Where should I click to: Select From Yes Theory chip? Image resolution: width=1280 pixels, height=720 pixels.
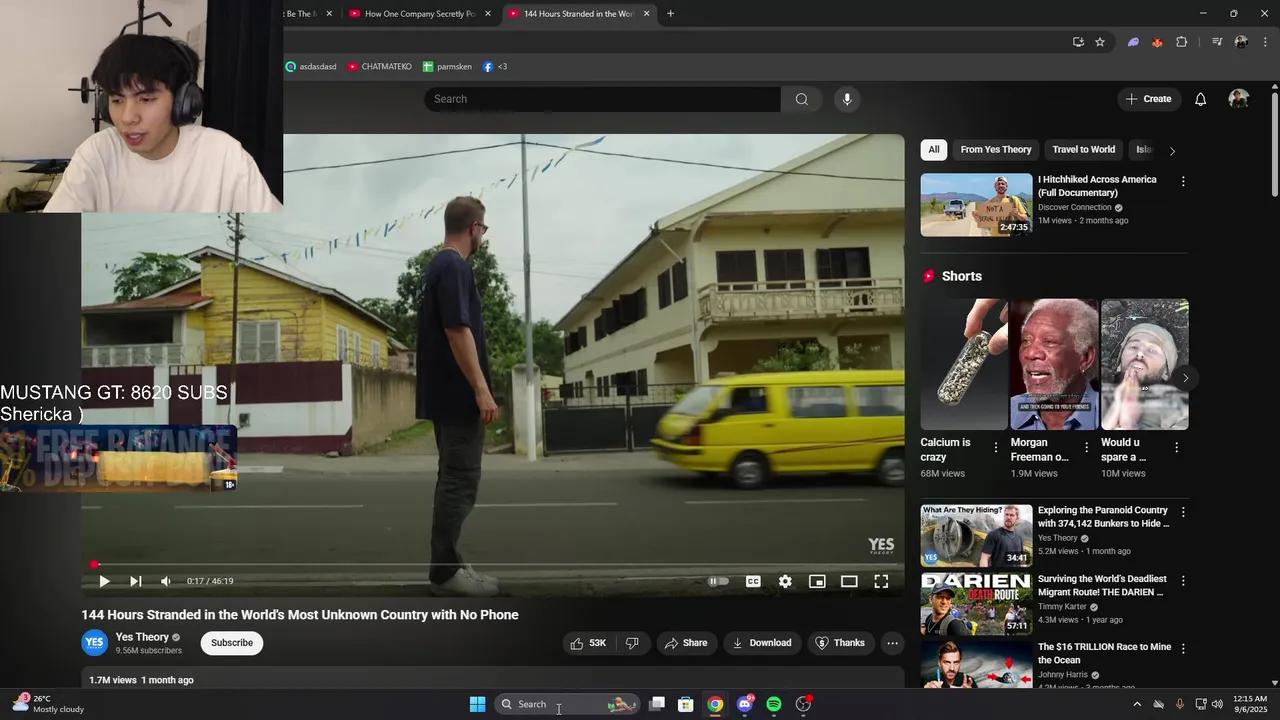[996, 150]
